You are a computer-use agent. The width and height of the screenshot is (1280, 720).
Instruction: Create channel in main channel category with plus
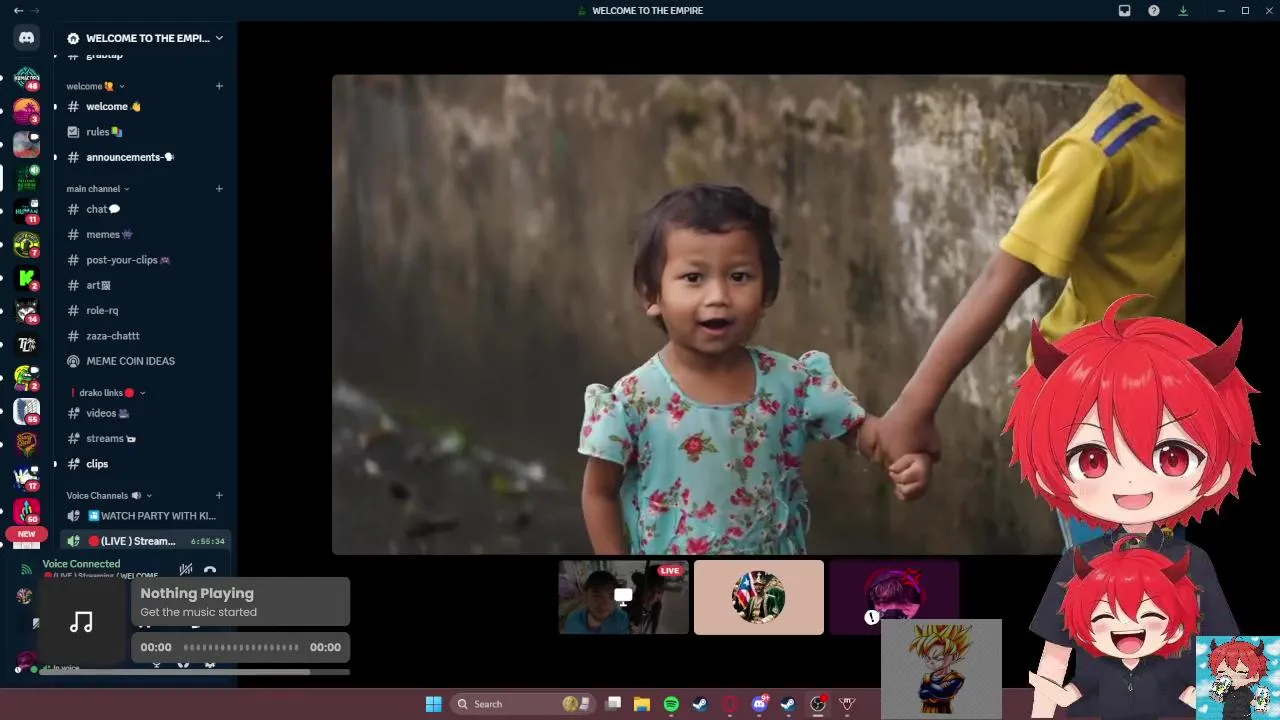pyautogui.click(x=219, y=188)
